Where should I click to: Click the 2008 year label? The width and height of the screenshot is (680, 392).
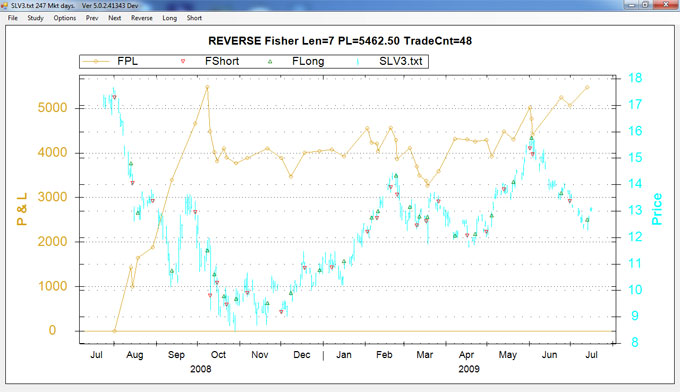click(201, 369)
